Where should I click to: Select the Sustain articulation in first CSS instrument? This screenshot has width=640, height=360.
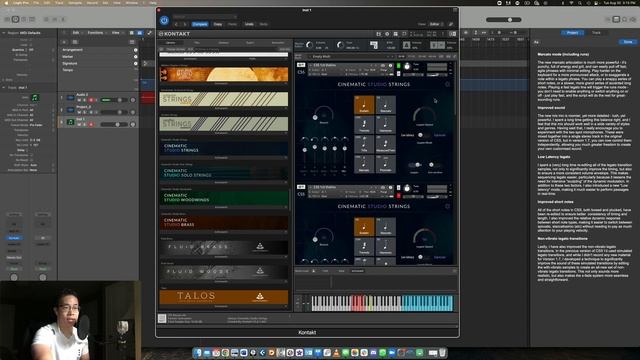(364, 105)
